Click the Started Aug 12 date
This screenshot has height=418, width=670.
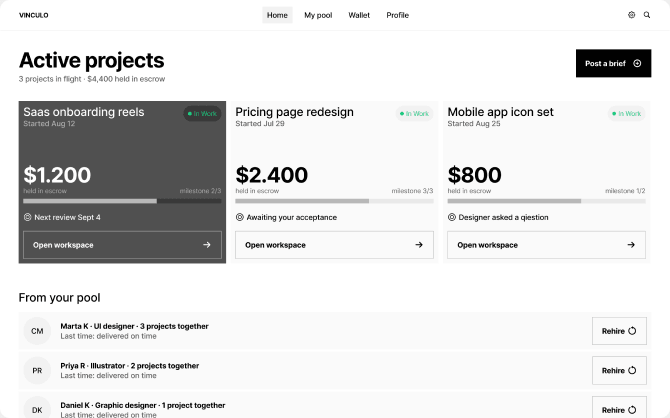(49, 124)
